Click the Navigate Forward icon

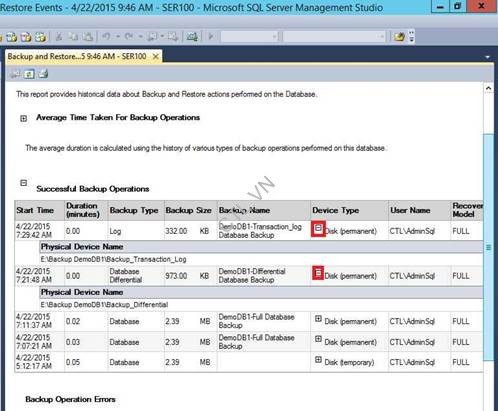173,36
